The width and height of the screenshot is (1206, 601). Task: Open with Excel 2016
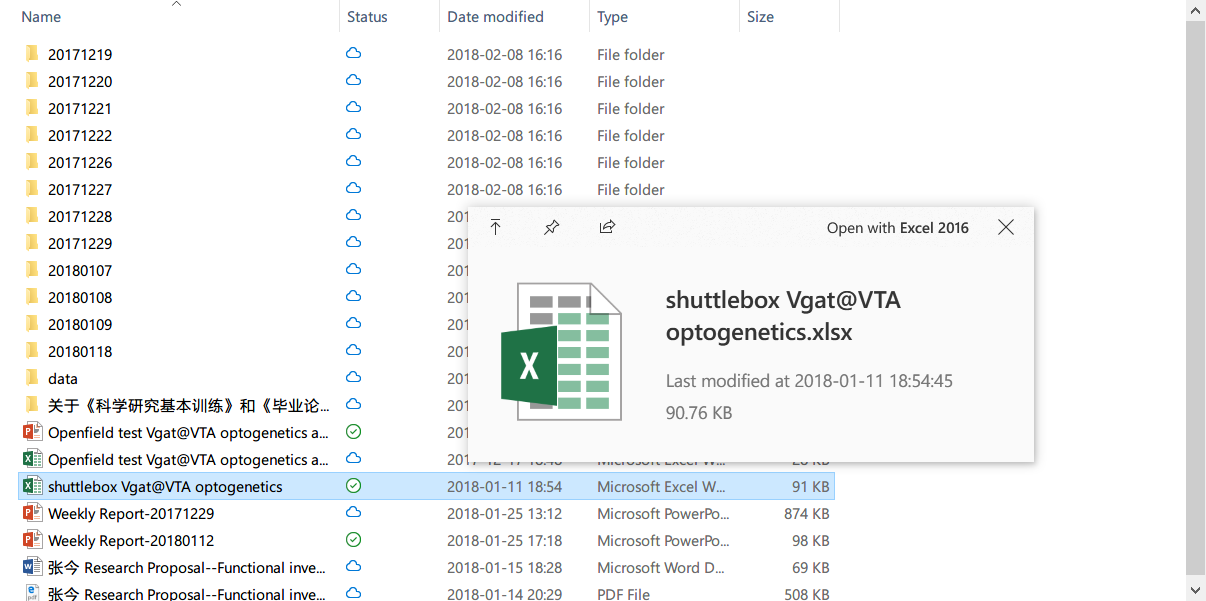(x=897, y=227)
